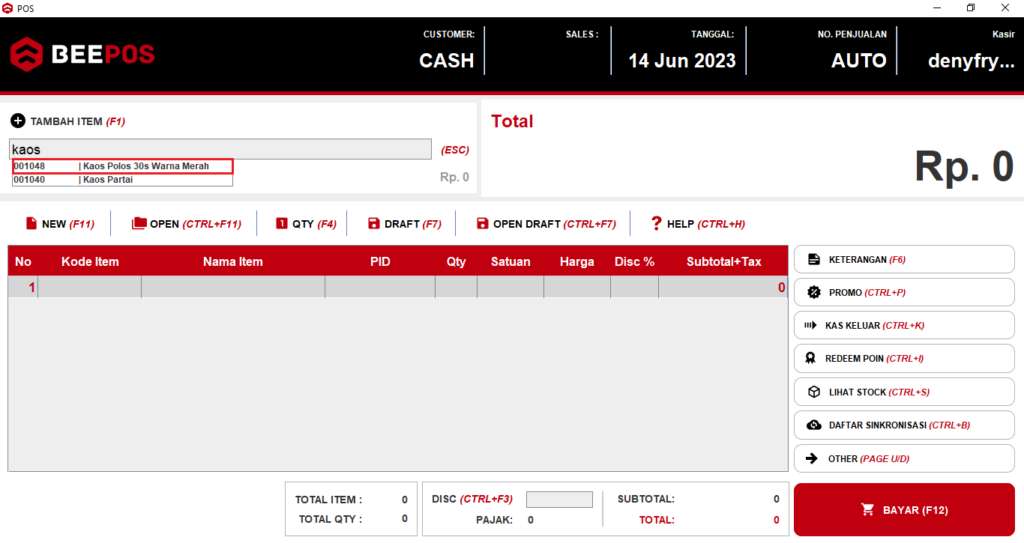
Task: Click the Harga column header
Action: point(577,261)
